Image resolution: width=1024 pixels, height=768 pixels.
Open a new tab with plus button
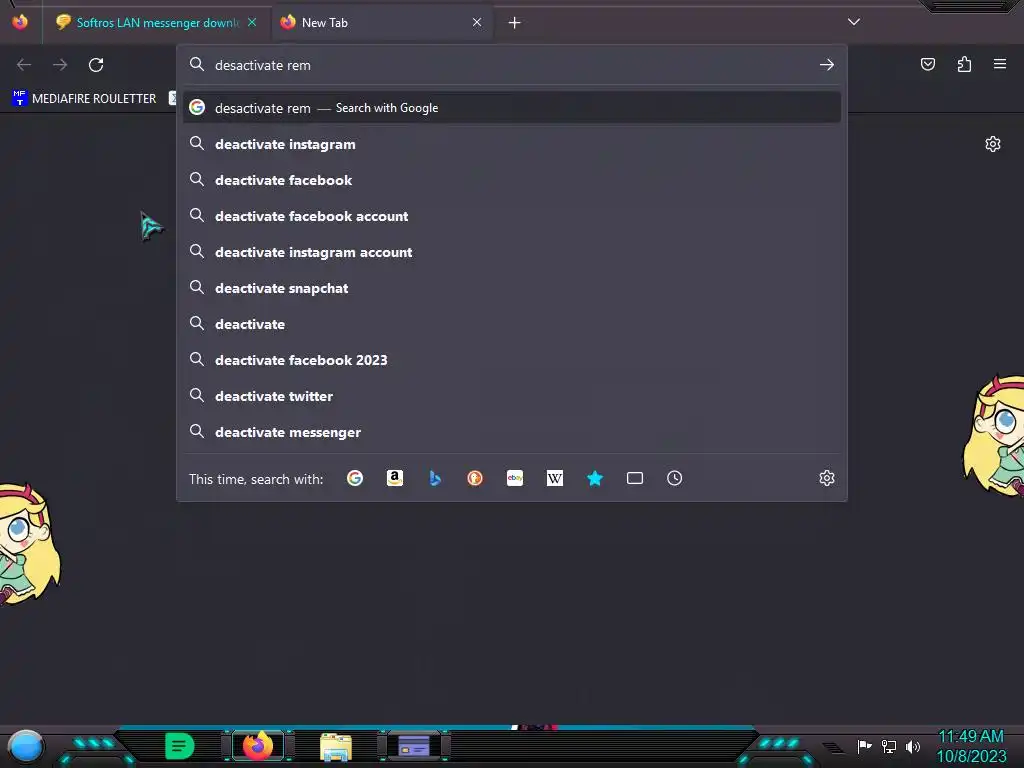(x=515, y=23)
